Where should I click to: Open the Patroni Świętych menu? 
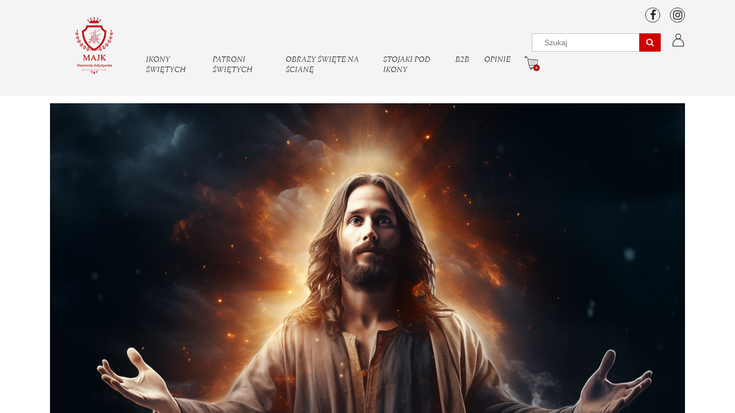pos(232,64)
